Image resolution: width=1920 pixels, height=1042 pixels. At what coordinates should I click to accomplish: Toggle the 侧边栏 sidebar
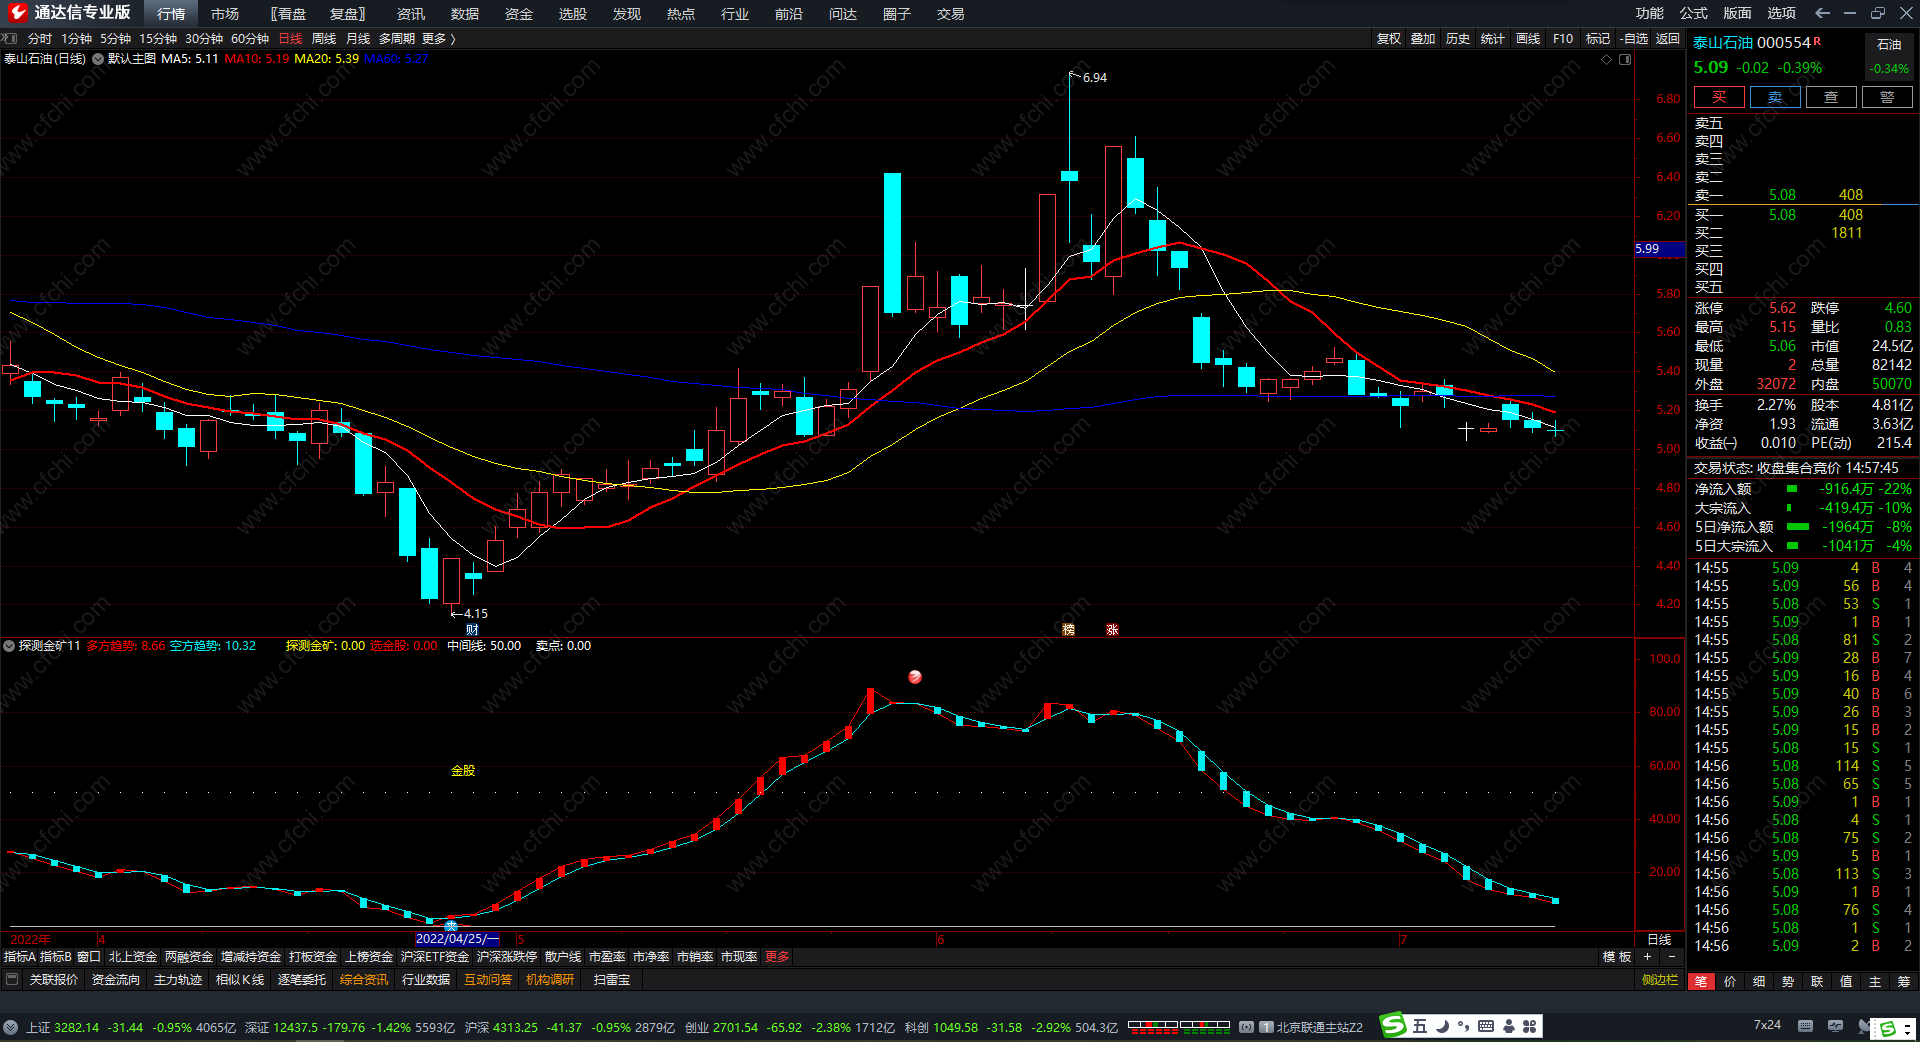coord(1659,980)
